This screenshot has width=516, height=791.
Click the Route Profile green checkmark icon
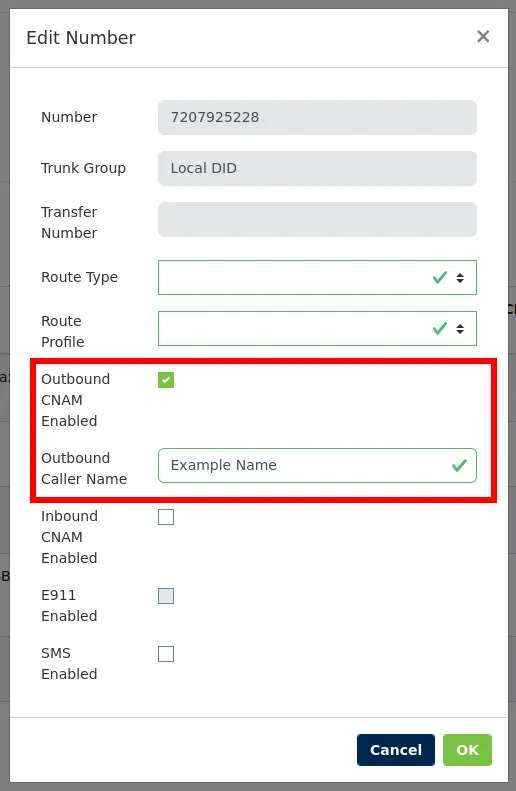440,329
